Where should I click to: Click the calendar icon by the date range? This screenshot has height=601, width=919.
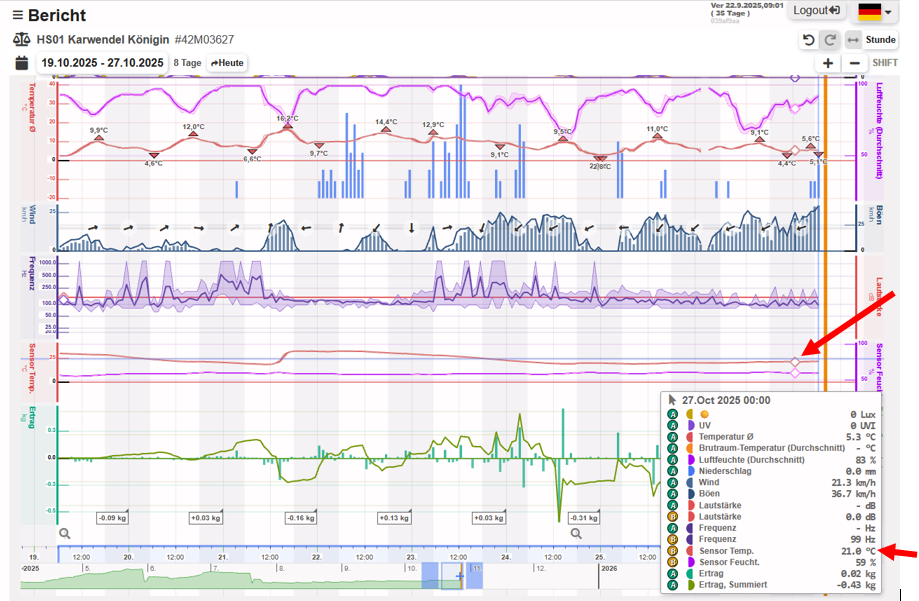[21, 63]
